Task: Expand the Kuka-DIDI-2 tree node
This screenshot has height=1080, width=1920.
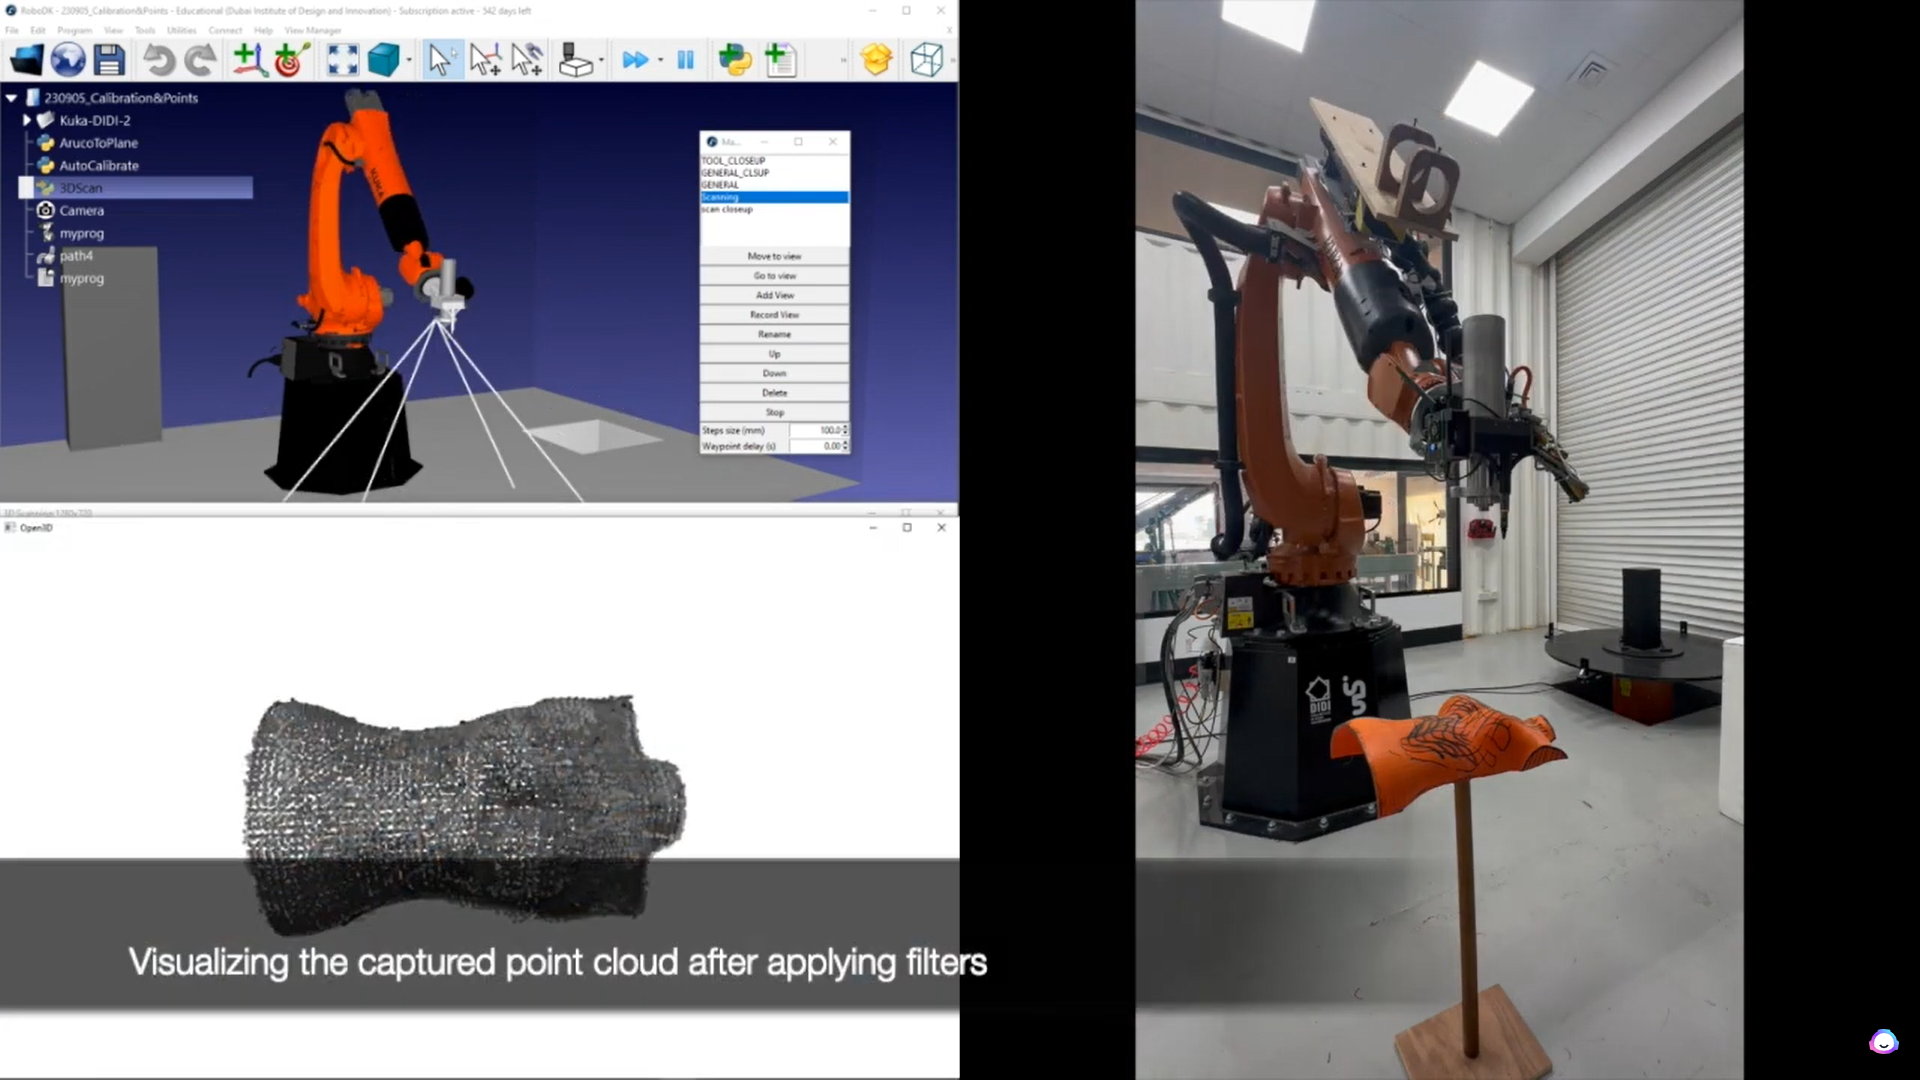Action: coord(27,120)
